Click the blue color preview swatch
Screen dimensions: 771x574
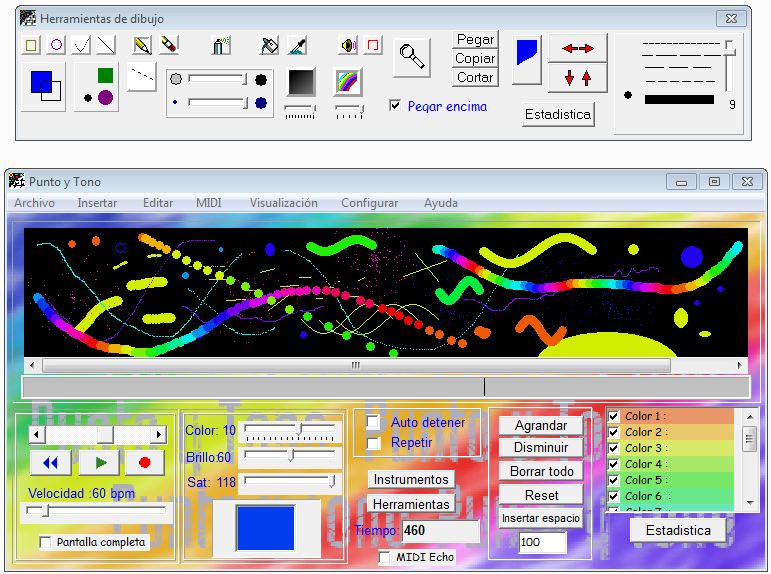[265, 527]
